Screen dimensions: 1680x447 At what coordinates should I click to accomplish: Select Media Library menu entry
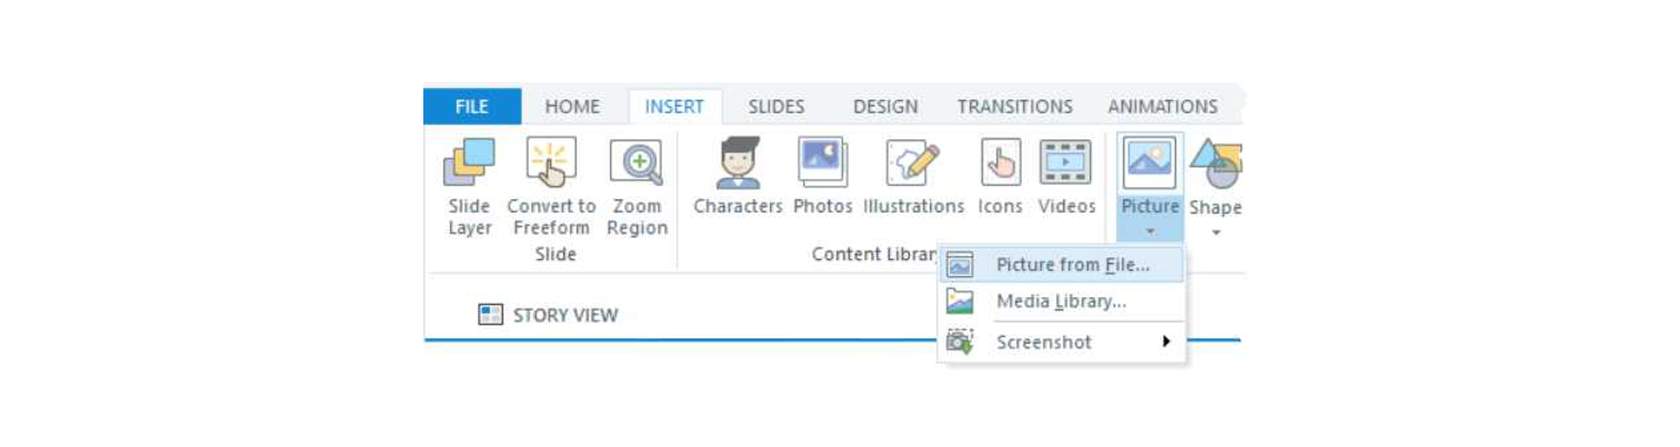[1062, 301]
